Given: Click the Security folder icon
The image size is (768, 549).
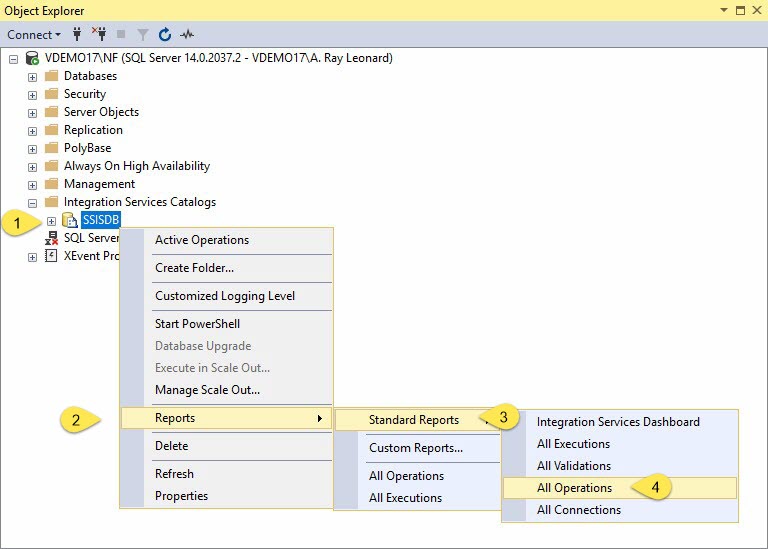Looking at the screenshot, I should [x=51, y=94].
